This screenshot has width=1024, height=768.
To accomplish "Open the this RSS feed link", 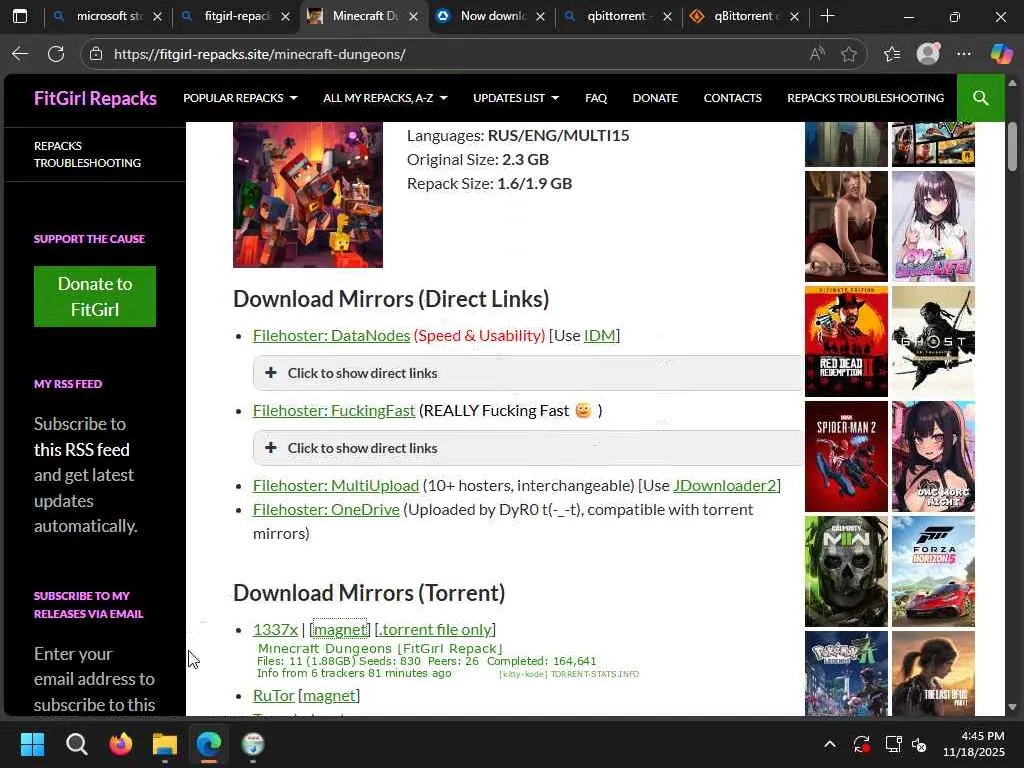I will 82,450.
